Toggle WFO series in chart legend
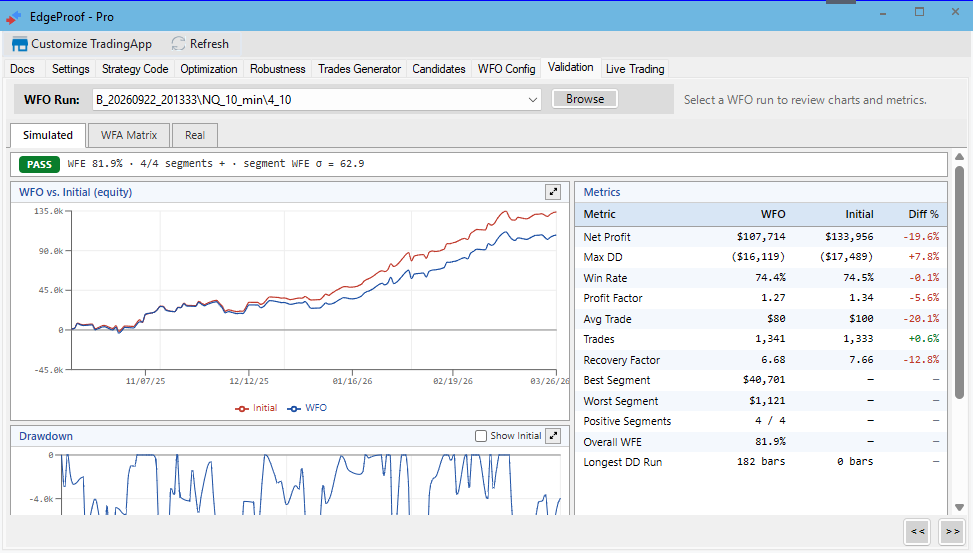The height and width of the screenshot is (553, 973). pyautogui.click(x=307, y=408)
